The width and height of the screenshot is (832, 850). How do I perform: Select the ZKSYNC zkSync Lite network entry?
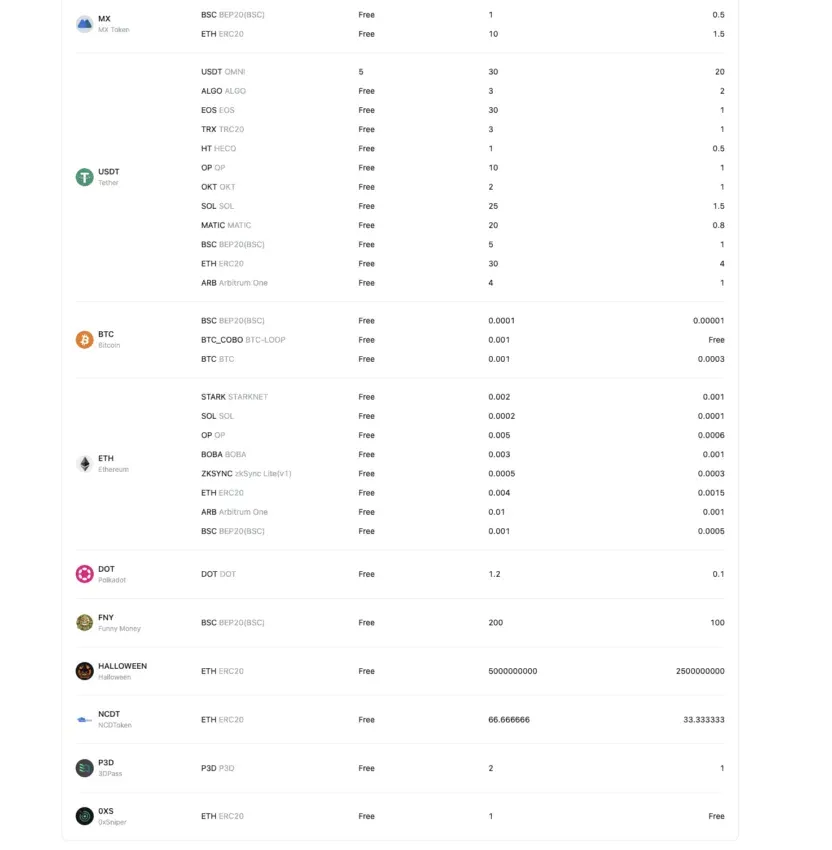246,473
